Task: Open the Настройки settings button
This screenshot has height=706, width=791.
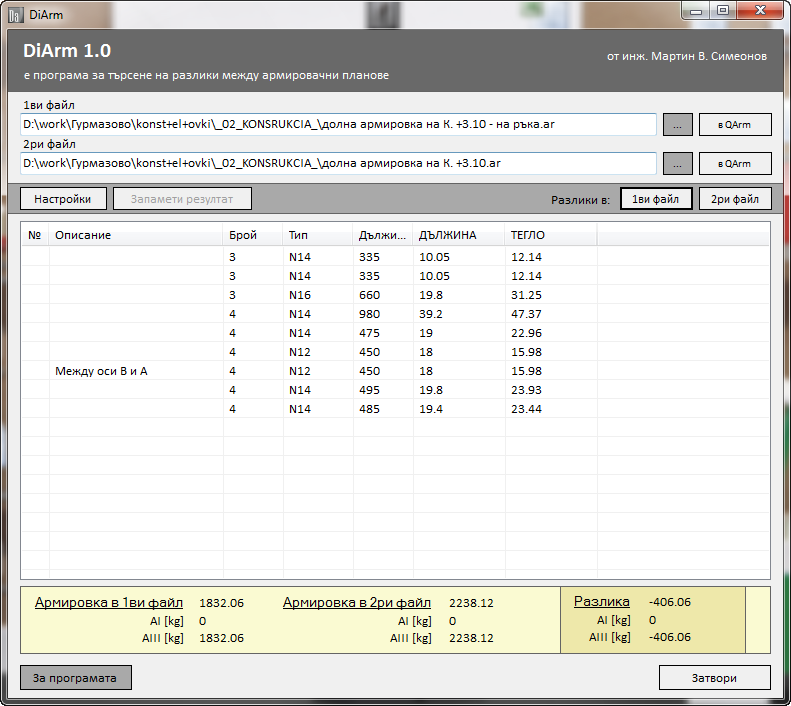Action: [63, 199]
